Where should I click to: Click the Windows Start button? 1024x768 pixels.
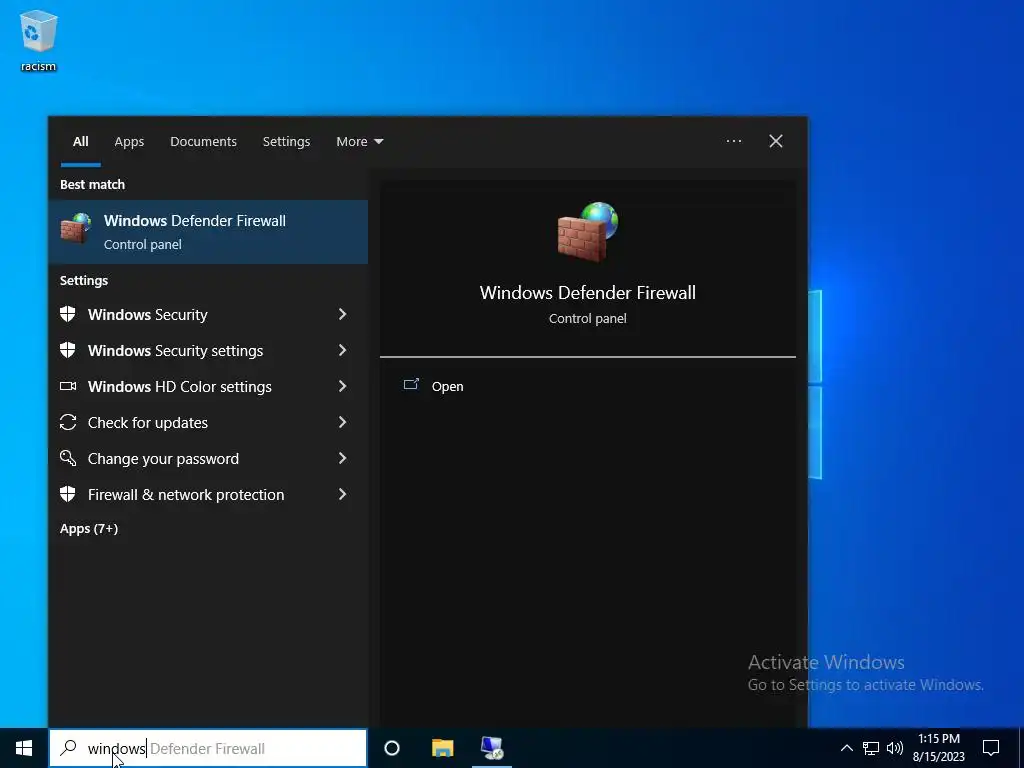(x=24, y=748)
